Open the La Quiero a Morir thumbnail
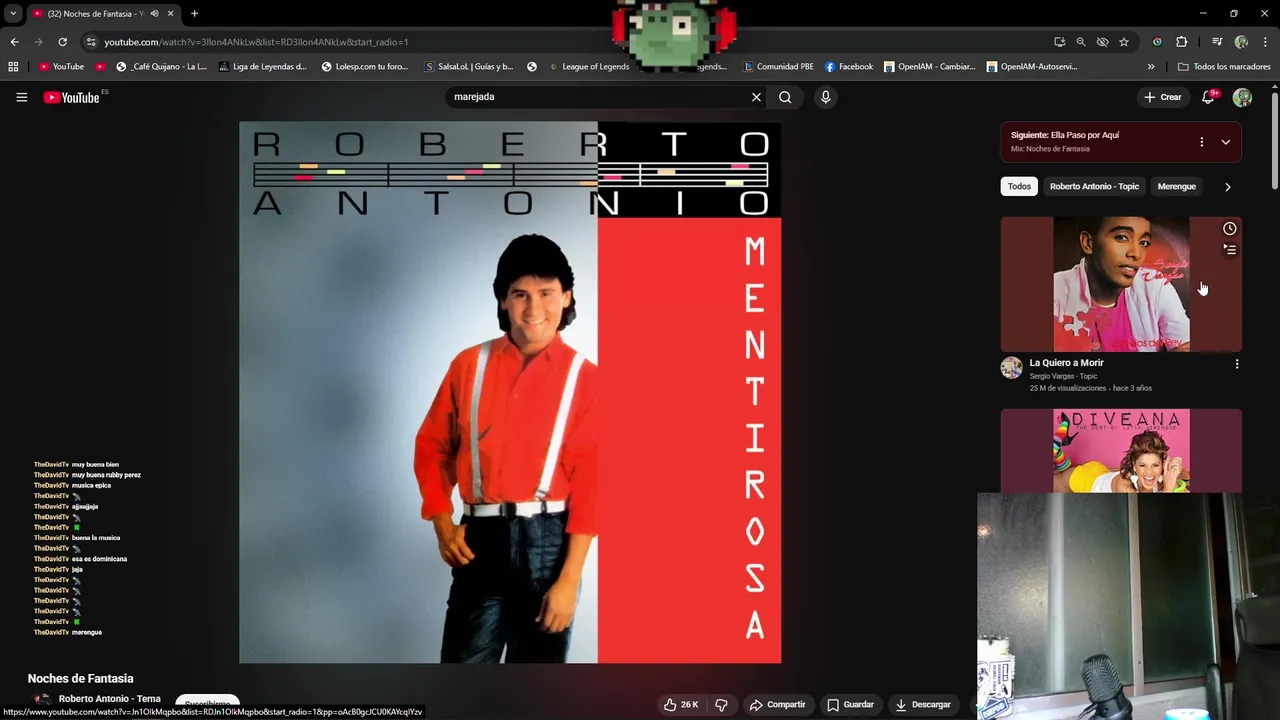 coord(1121,284)
